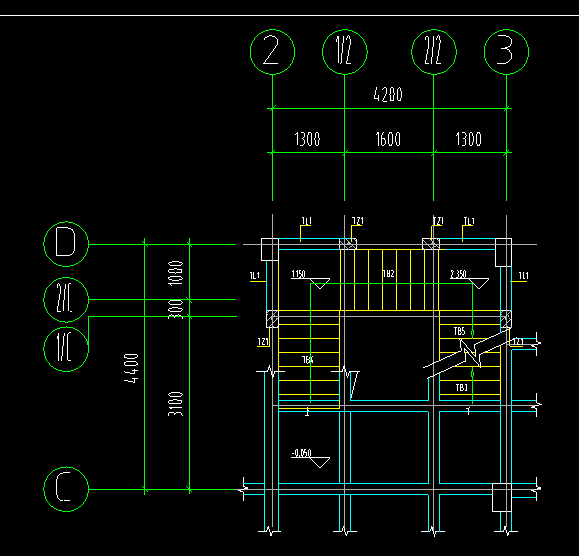Click the TL1 label right of the 2.350 elevation
Viewport: 579px width, 556px height.
click(x=524, y=276)
